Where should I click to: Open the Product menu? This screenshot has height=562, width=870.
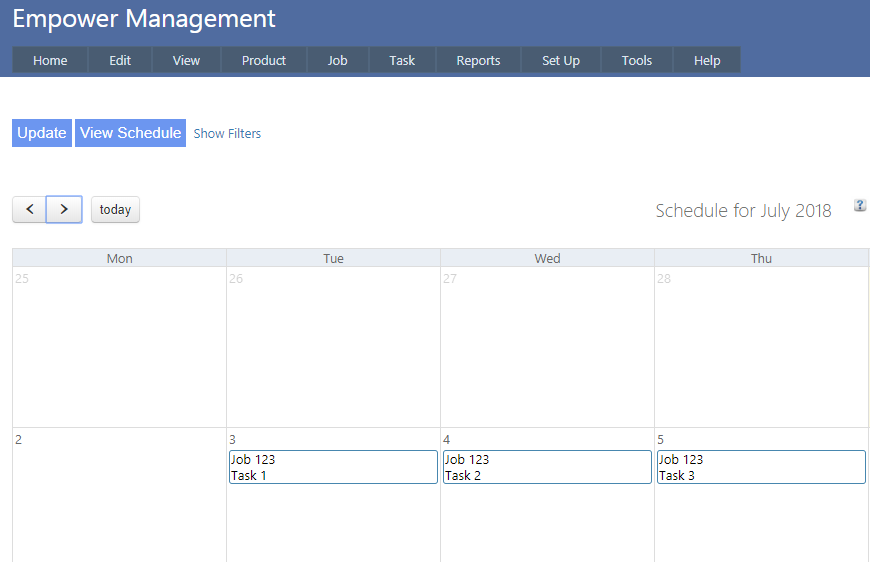pos(264,60)
